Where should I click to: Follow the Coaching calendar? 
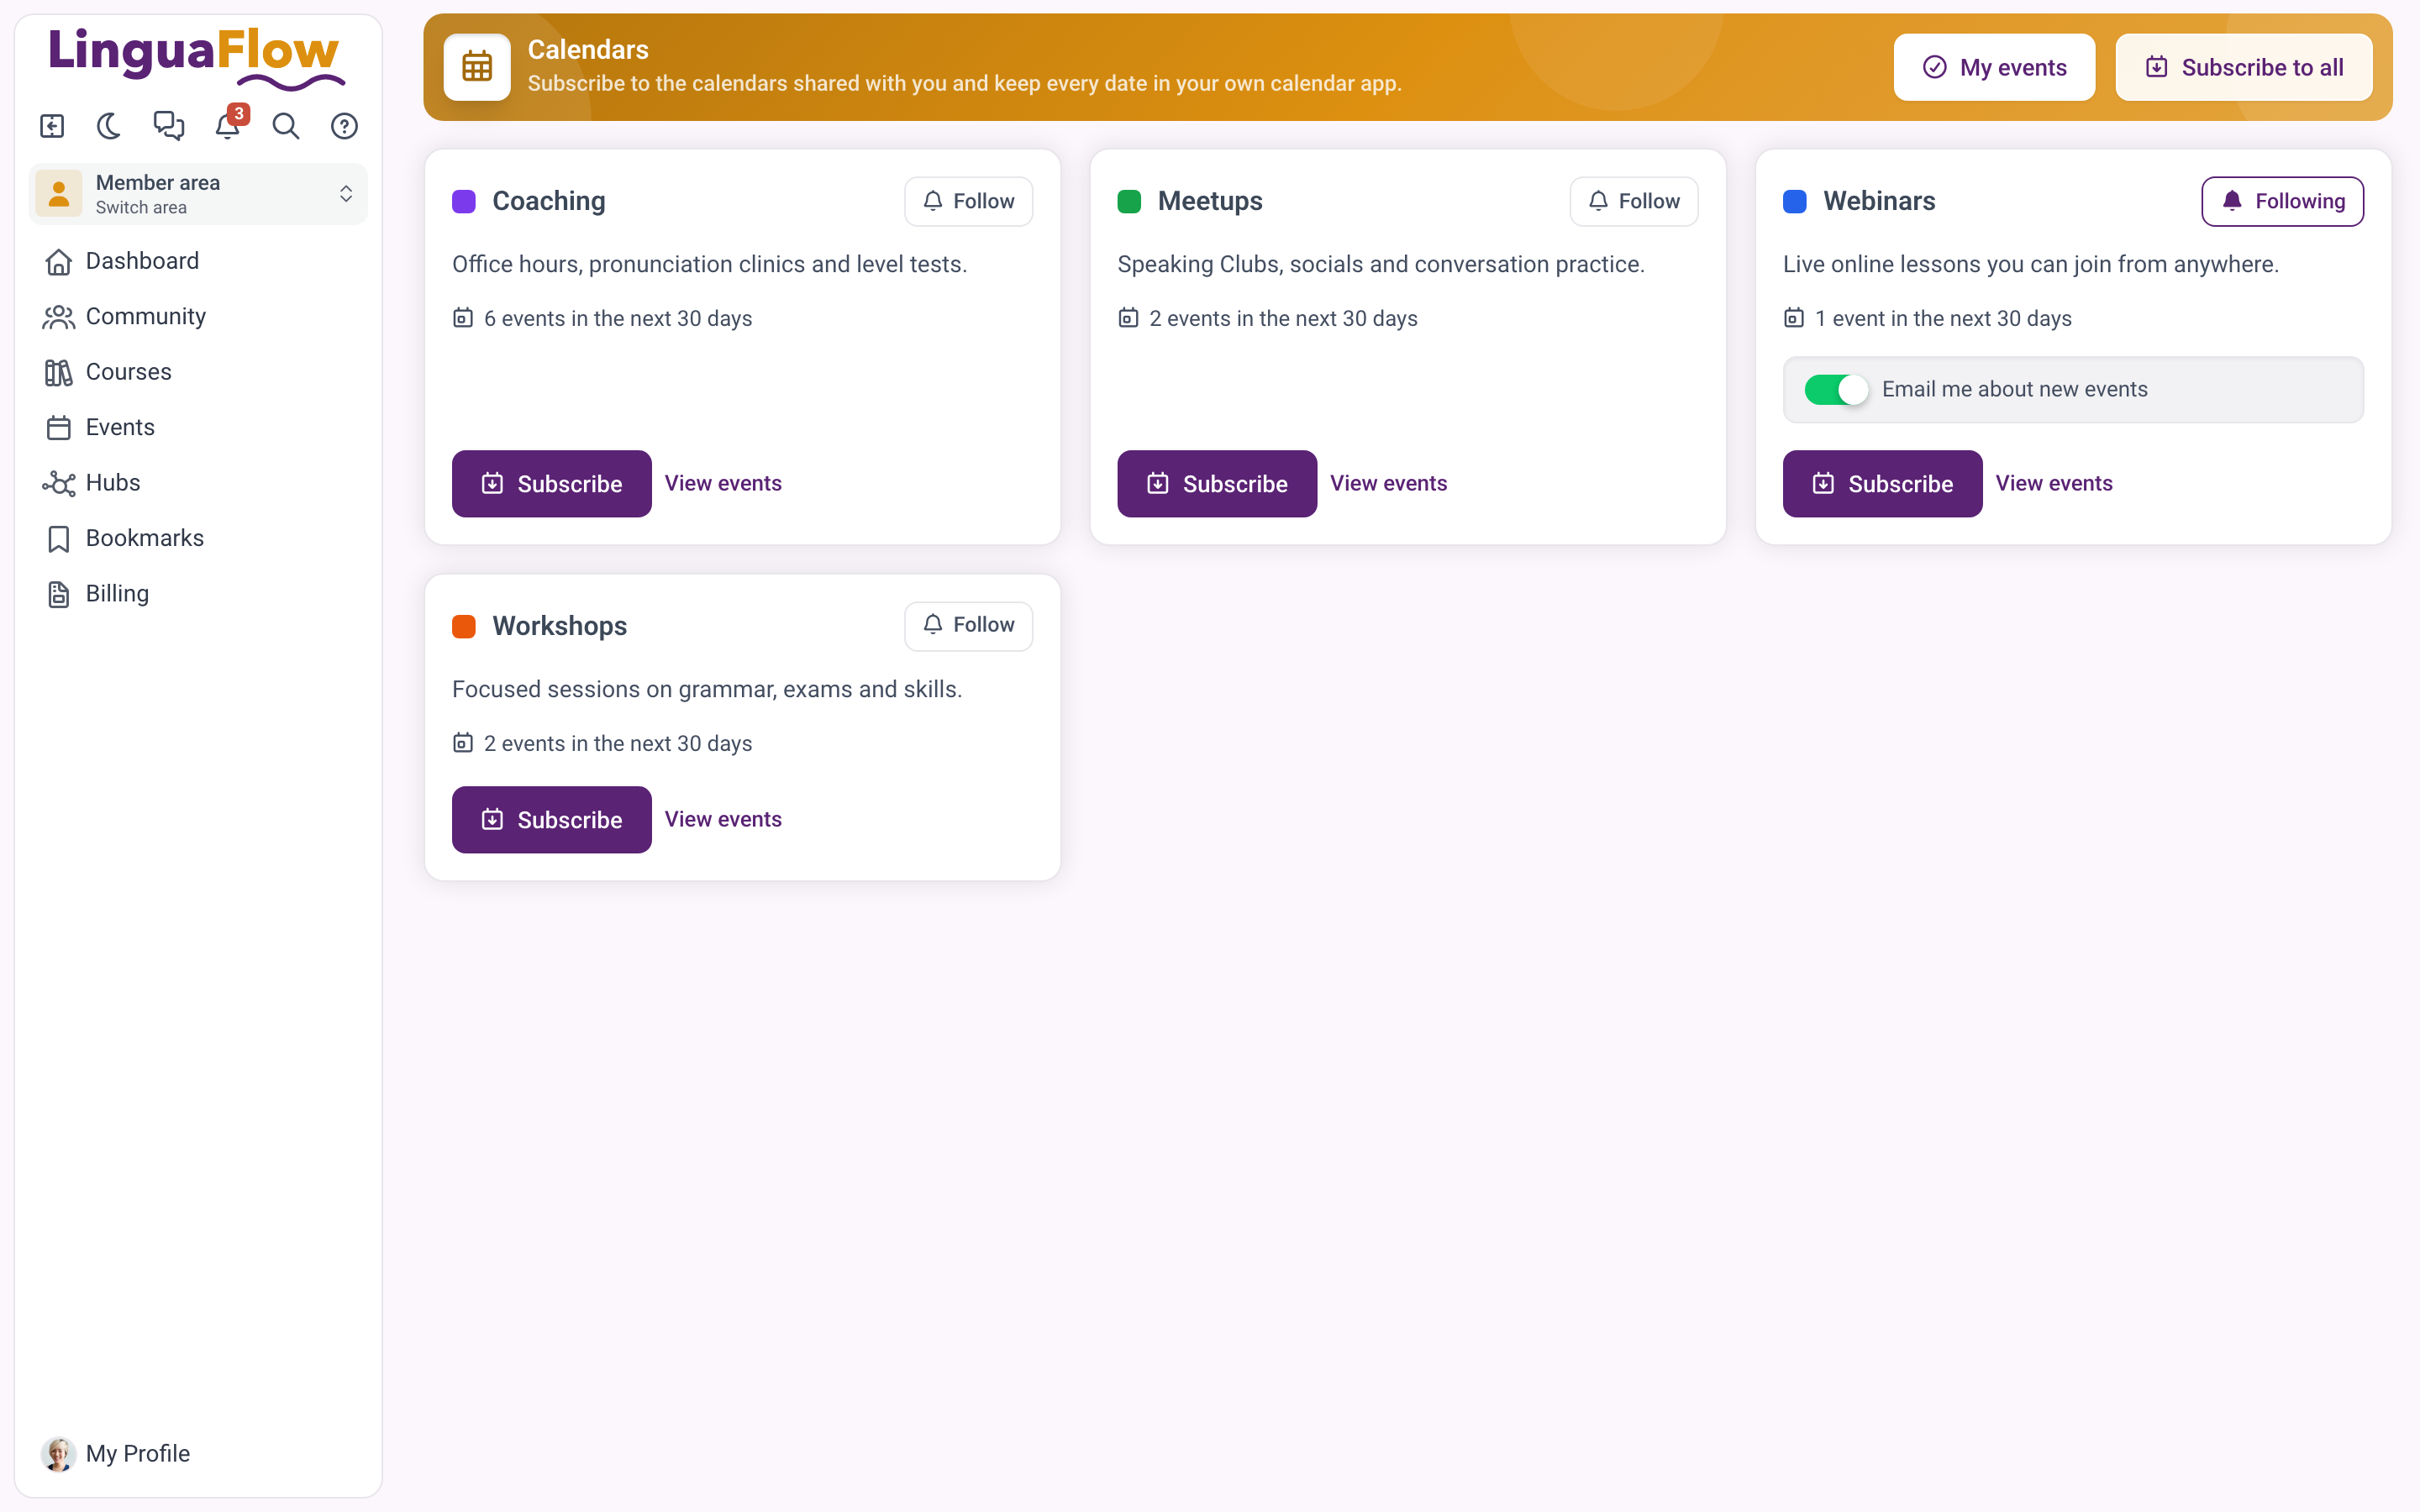[968, 201]
